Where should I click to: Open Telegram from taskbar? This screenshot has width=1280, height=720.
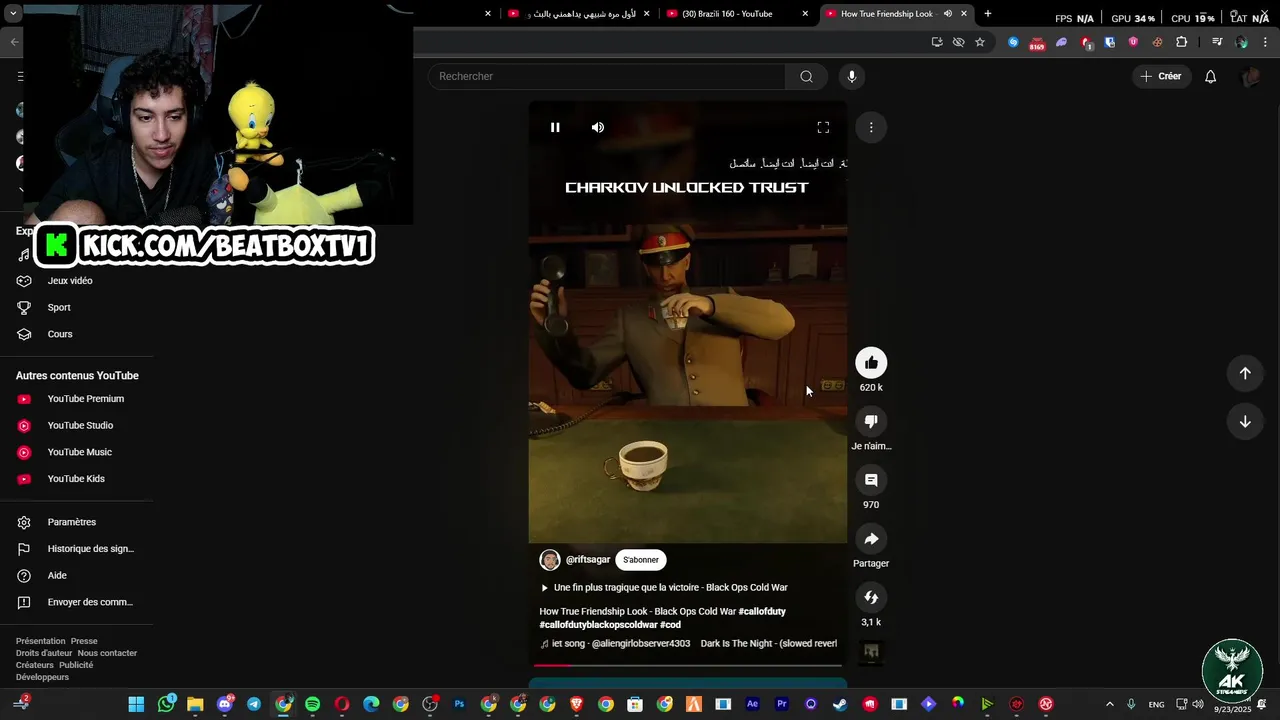(x=254, y=704)
